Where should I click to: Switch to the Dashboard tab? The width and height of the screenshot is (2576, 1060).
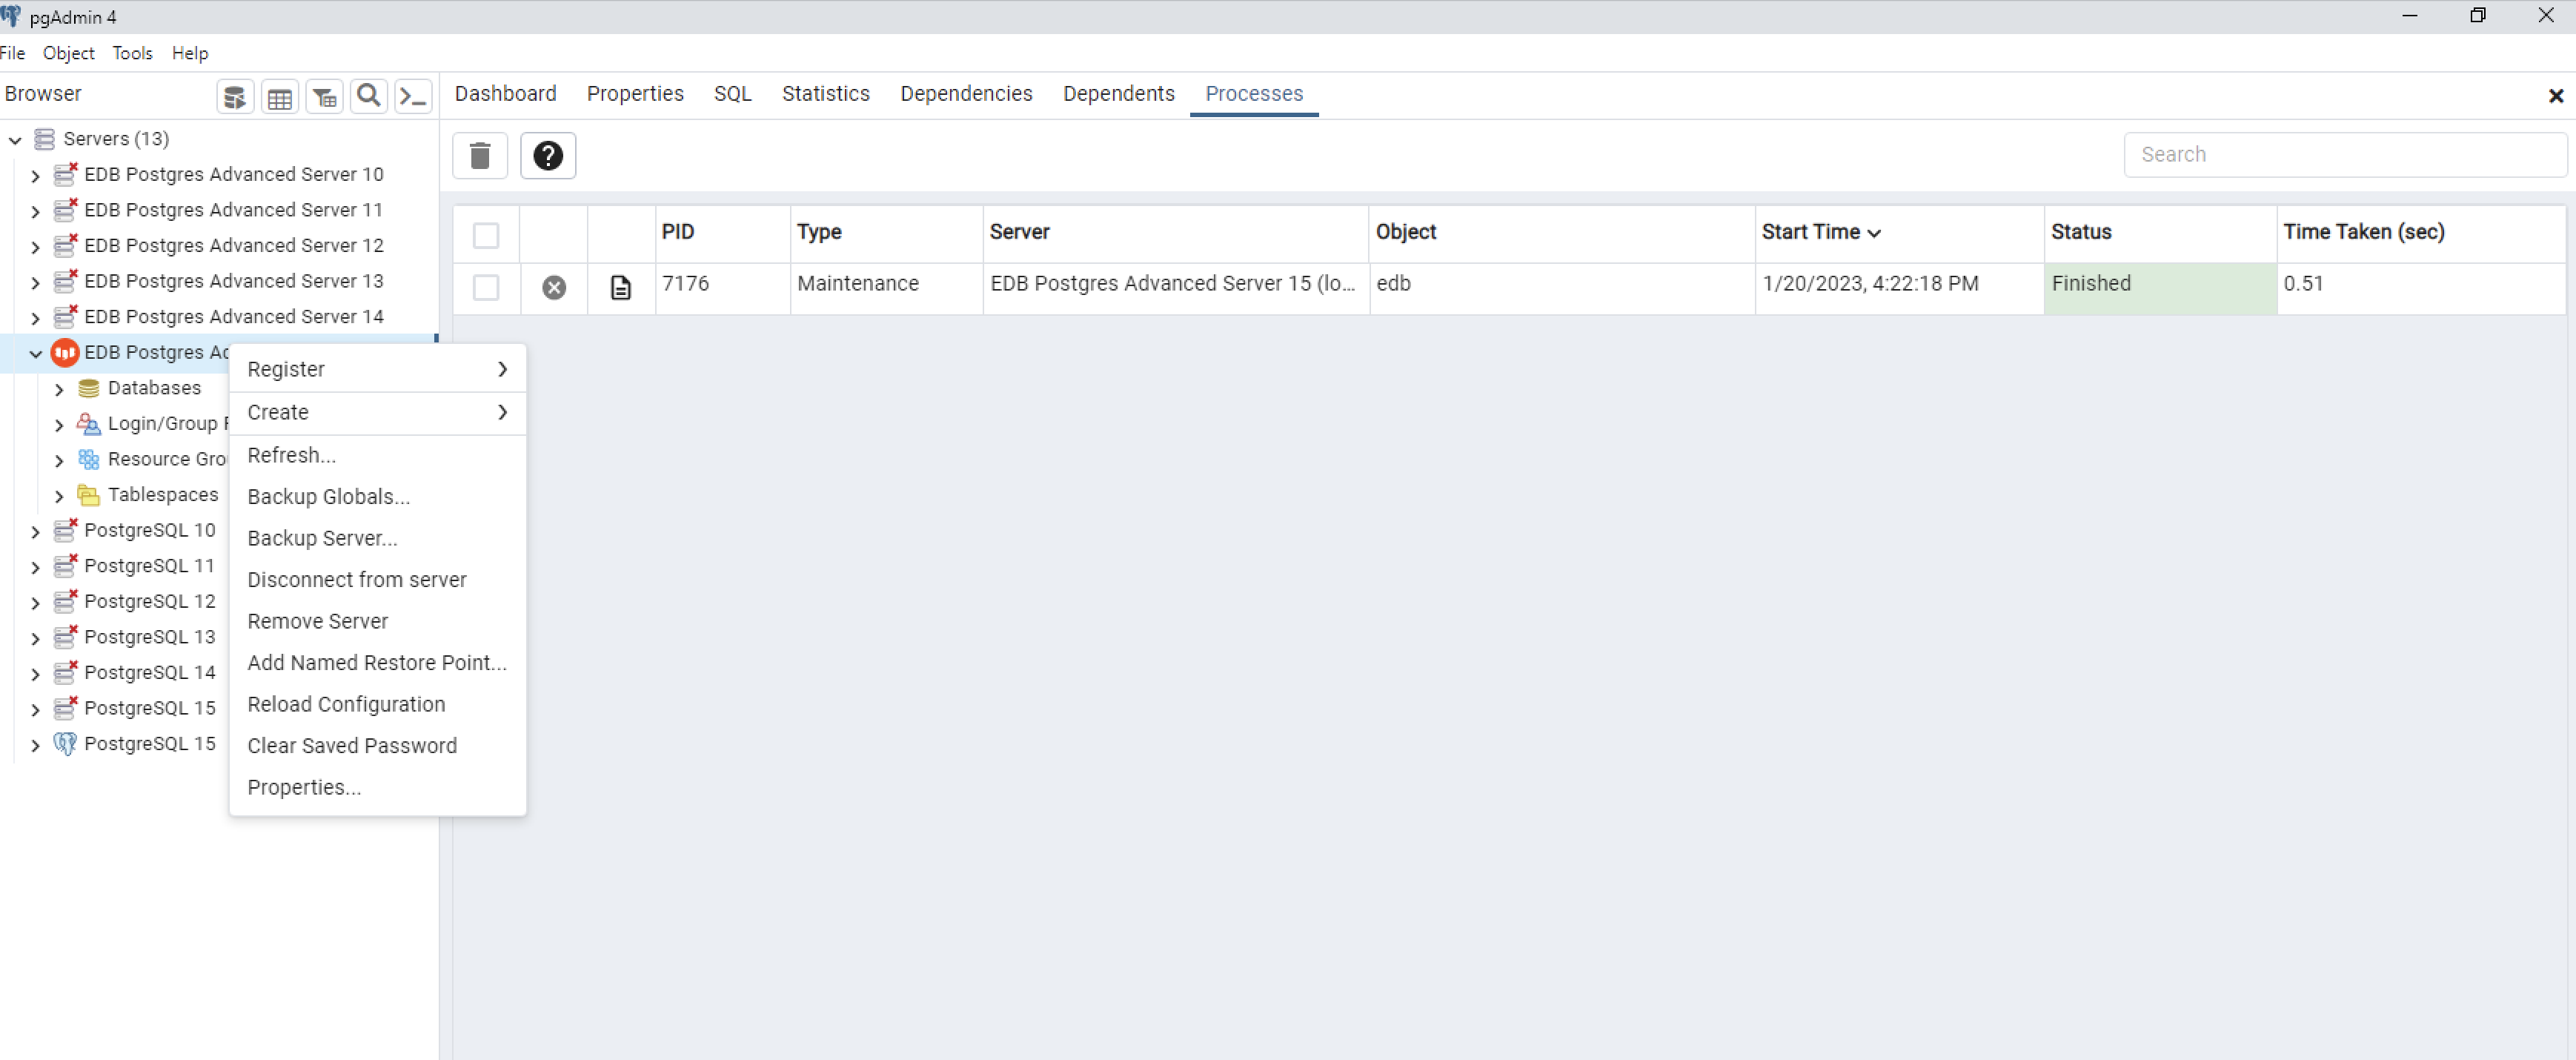pyautogui.click(x=505, y=94)
